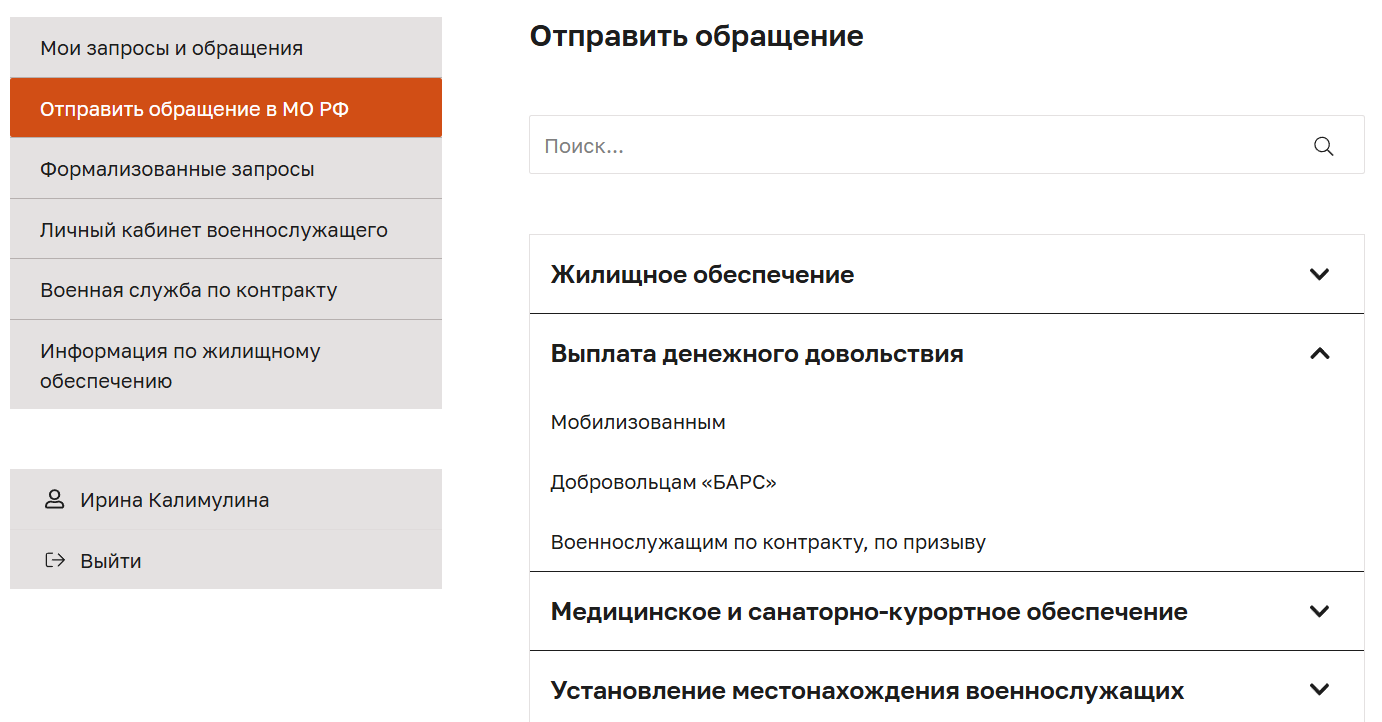Expand the Жилищное обеспечение chevron
The image size is (1382, 722).
point(1319,274)
